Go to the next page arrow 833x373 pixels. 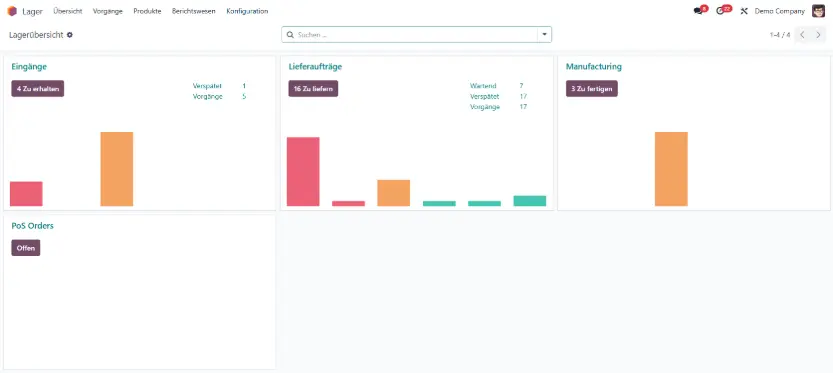819,35
